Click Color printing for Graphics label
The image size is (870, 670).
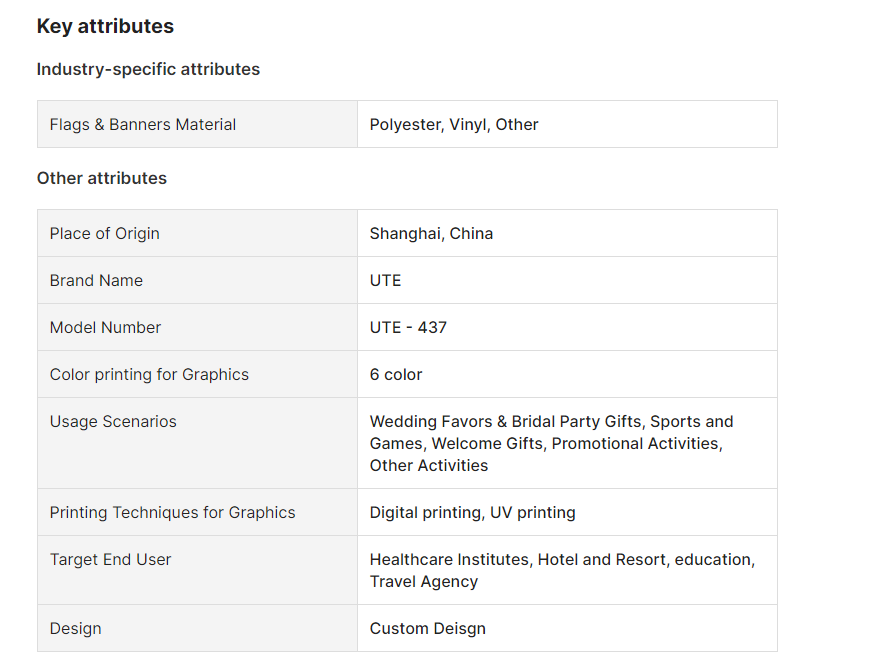tap(149, 375)
